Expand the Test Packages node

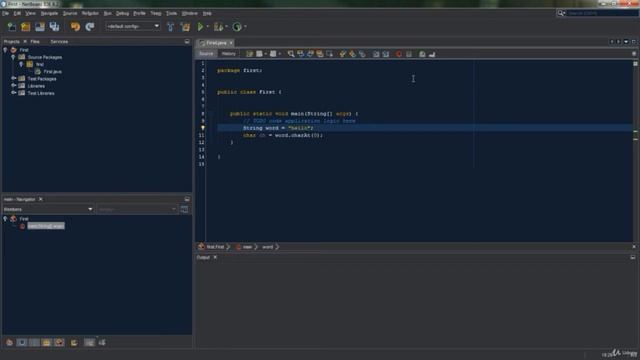point(13,79)
